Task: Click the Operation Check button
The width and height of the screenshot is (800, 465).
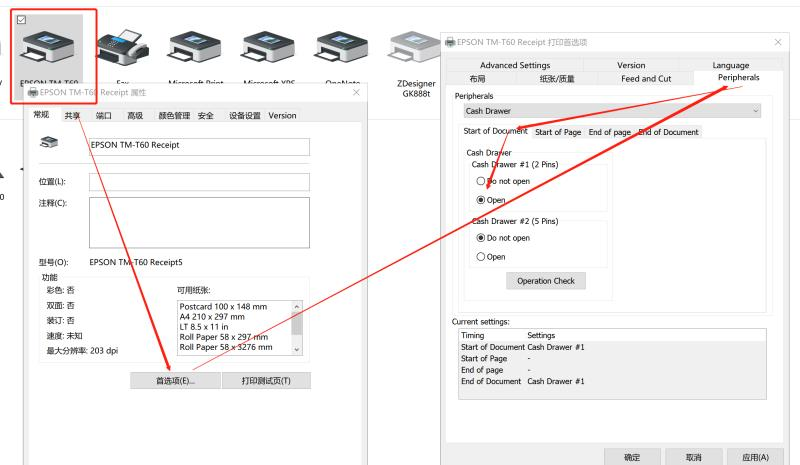Action: point(546,281)
